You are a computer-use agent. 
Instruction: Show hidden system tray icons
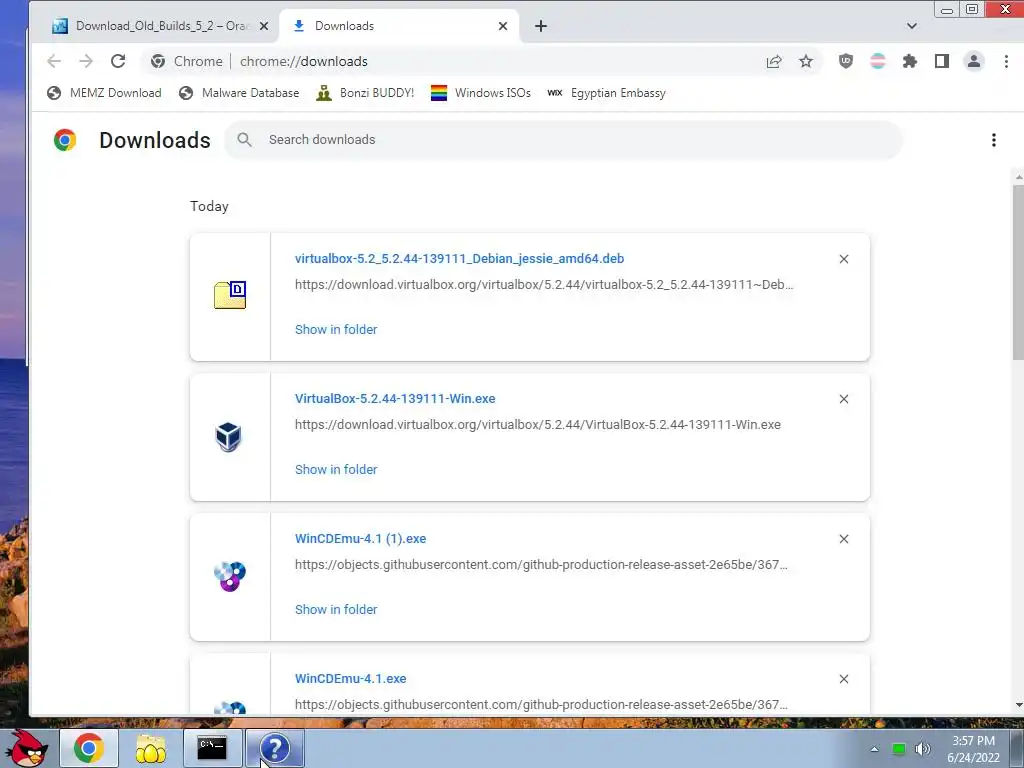tap(874, 749)
